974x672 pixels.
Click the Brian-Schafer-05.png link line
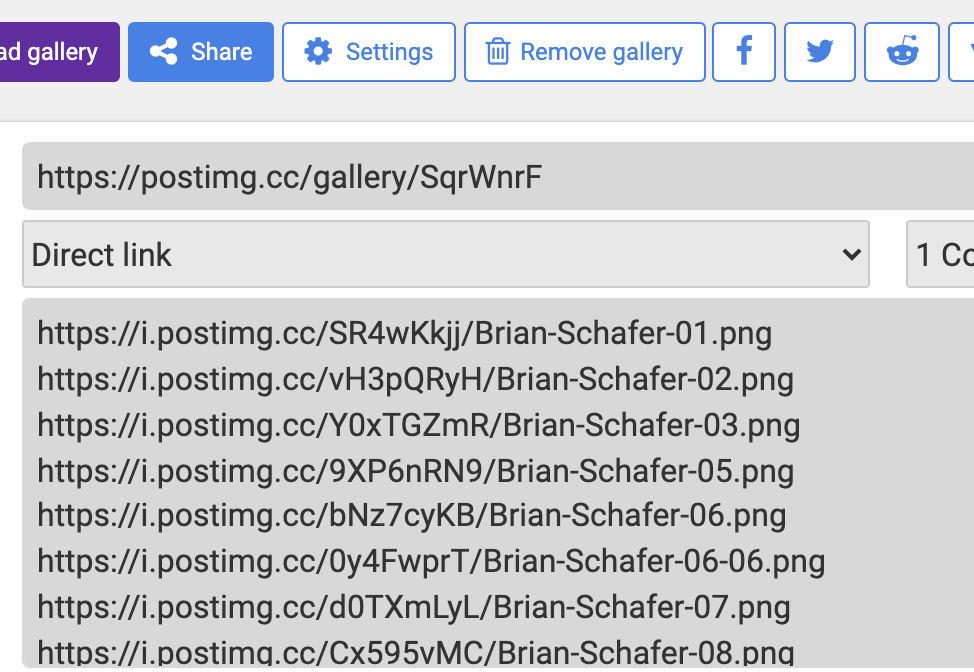click(x=415, y=471)
